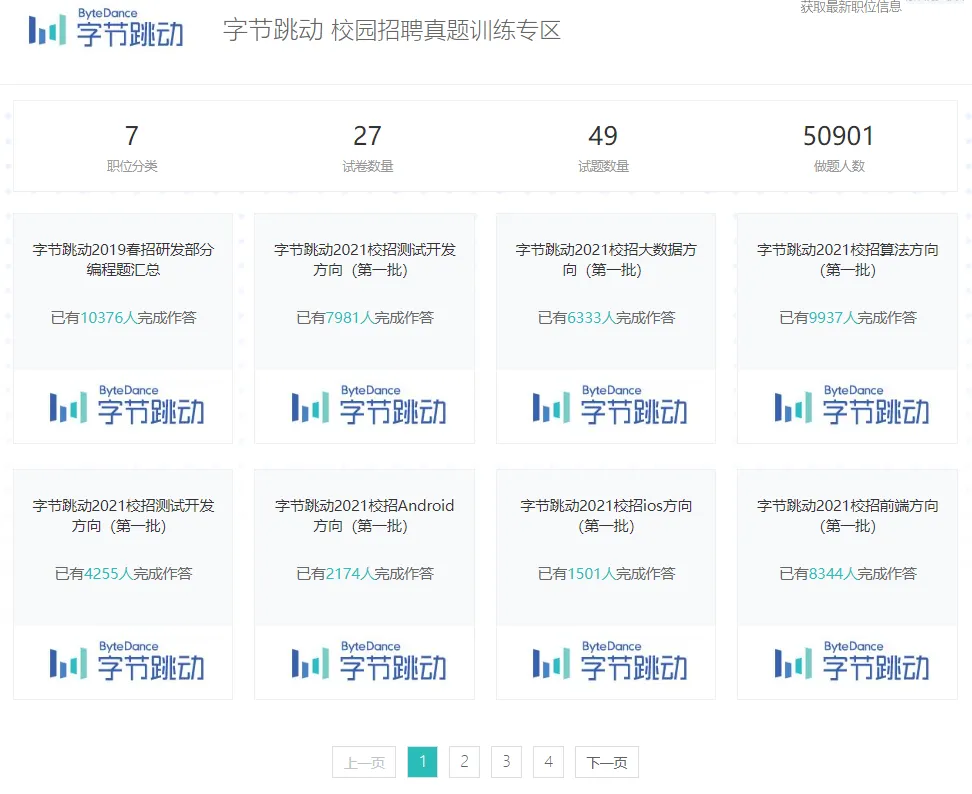Open the 字节跳动2021校招Android方向 paper title
The height and width of the screenshot is (794, 972).
pos(364,516)
